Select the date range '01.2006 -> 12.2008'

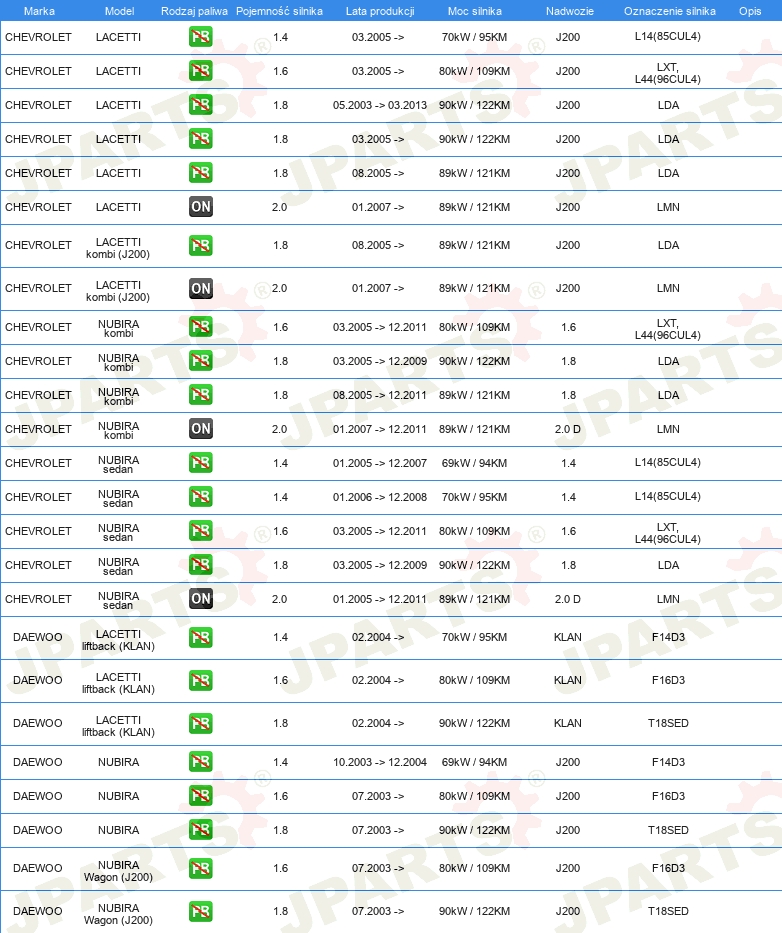point(380,497)
